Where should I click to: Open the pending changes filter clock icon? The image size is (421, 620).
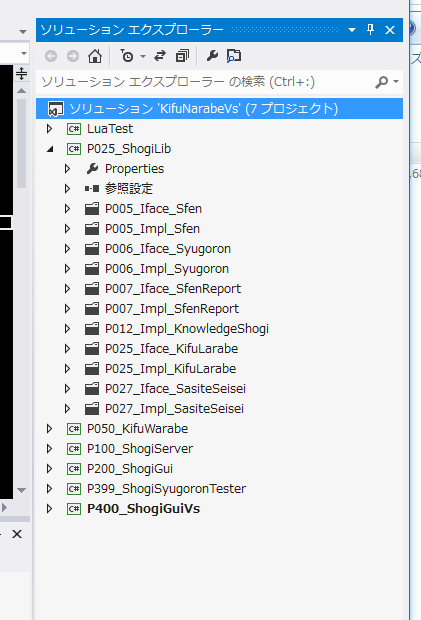tap(126, 56)
